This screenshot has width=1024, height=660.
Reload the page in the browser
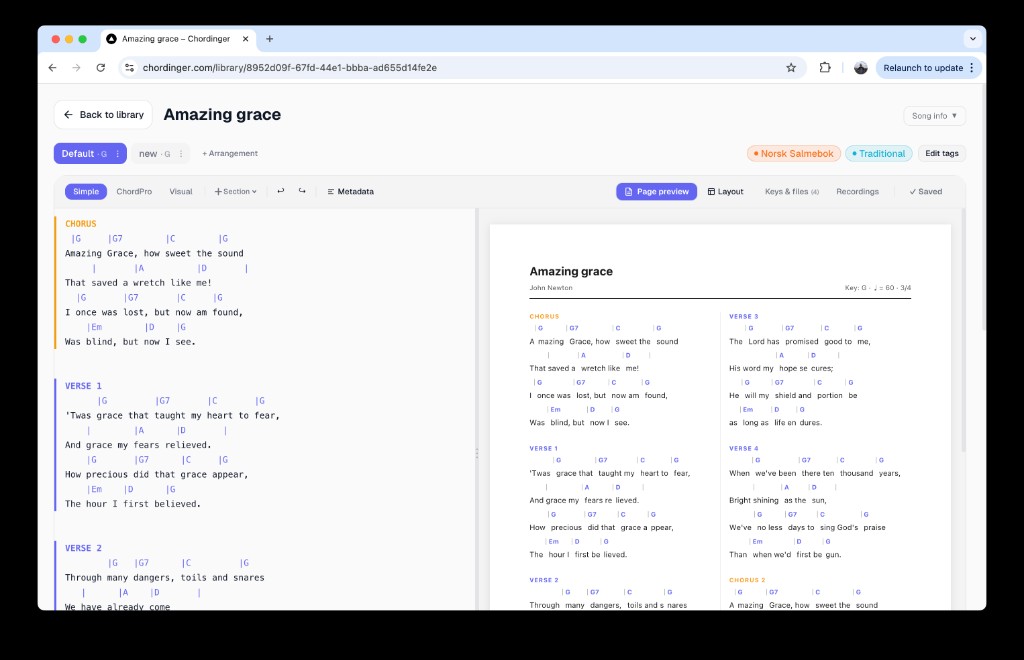100,68
